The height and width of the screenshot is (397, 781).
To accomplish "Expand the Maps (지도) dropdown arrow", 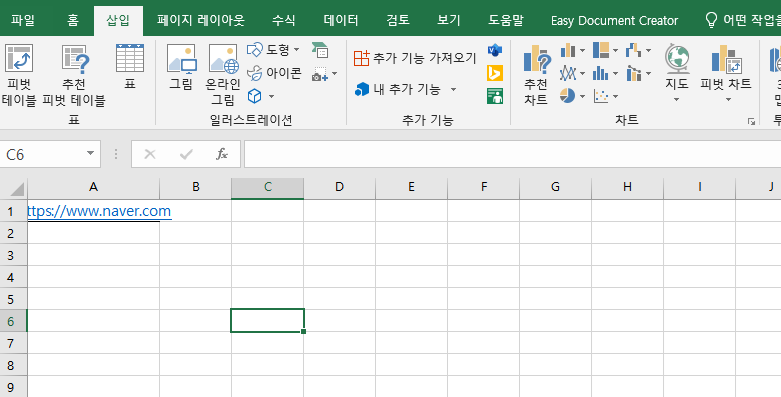I will (676, 100).
